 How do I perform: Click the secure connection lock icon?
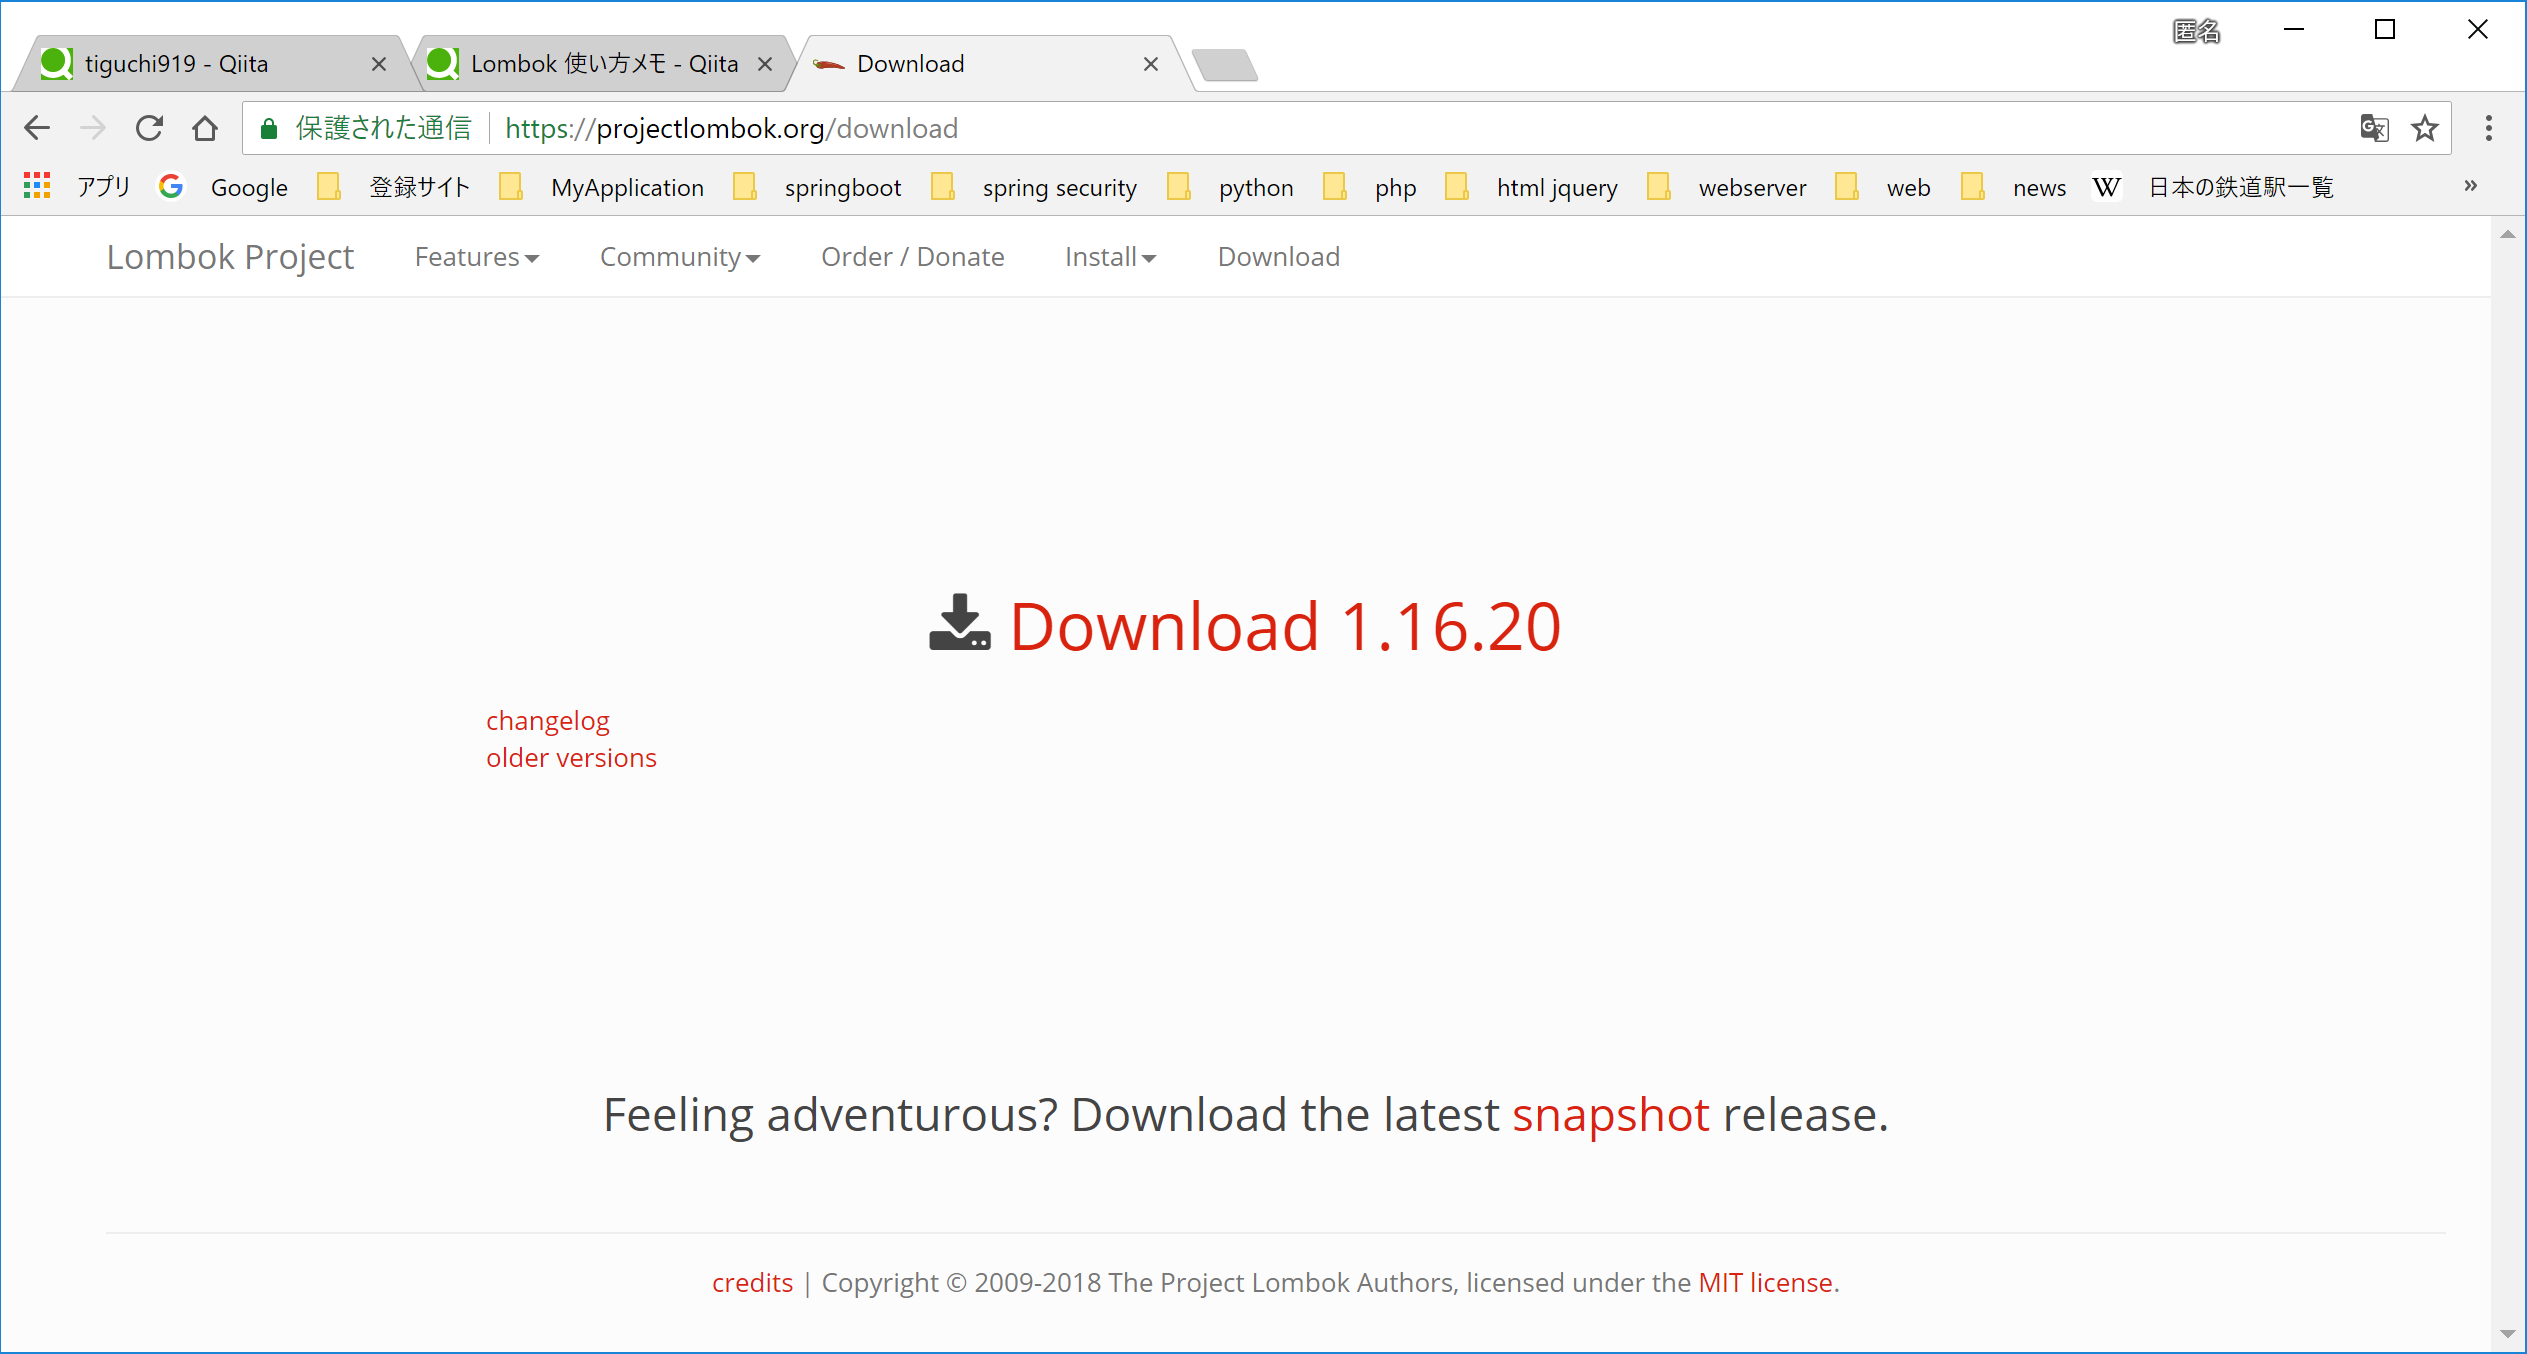(268, 128)
